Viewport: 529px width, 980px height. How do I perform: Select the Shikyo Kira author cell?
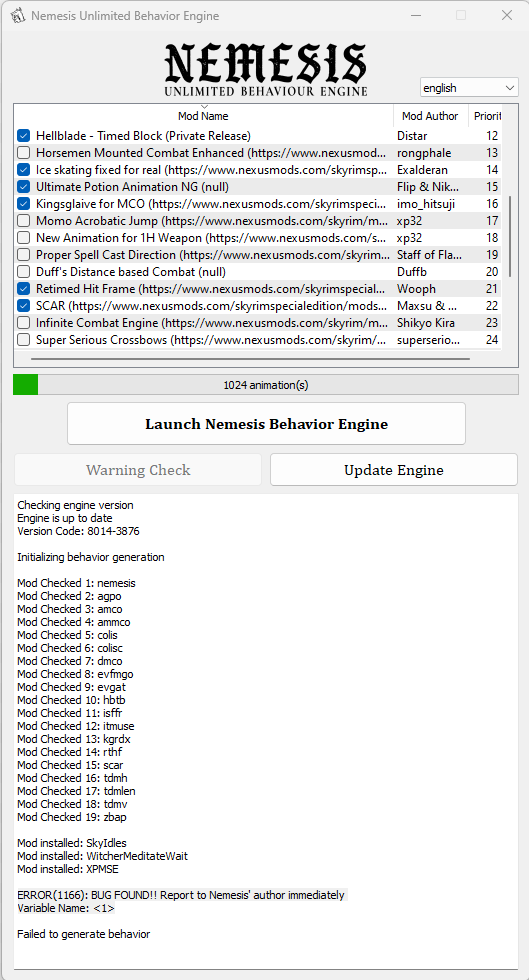(x=426, y=322)
